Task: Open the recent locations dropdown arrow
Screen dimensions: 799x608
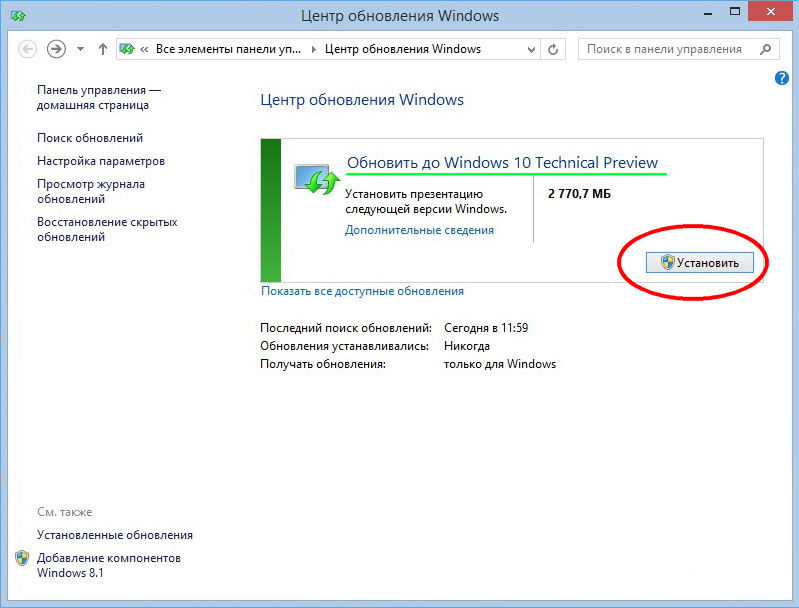Action: coord(81,49)
